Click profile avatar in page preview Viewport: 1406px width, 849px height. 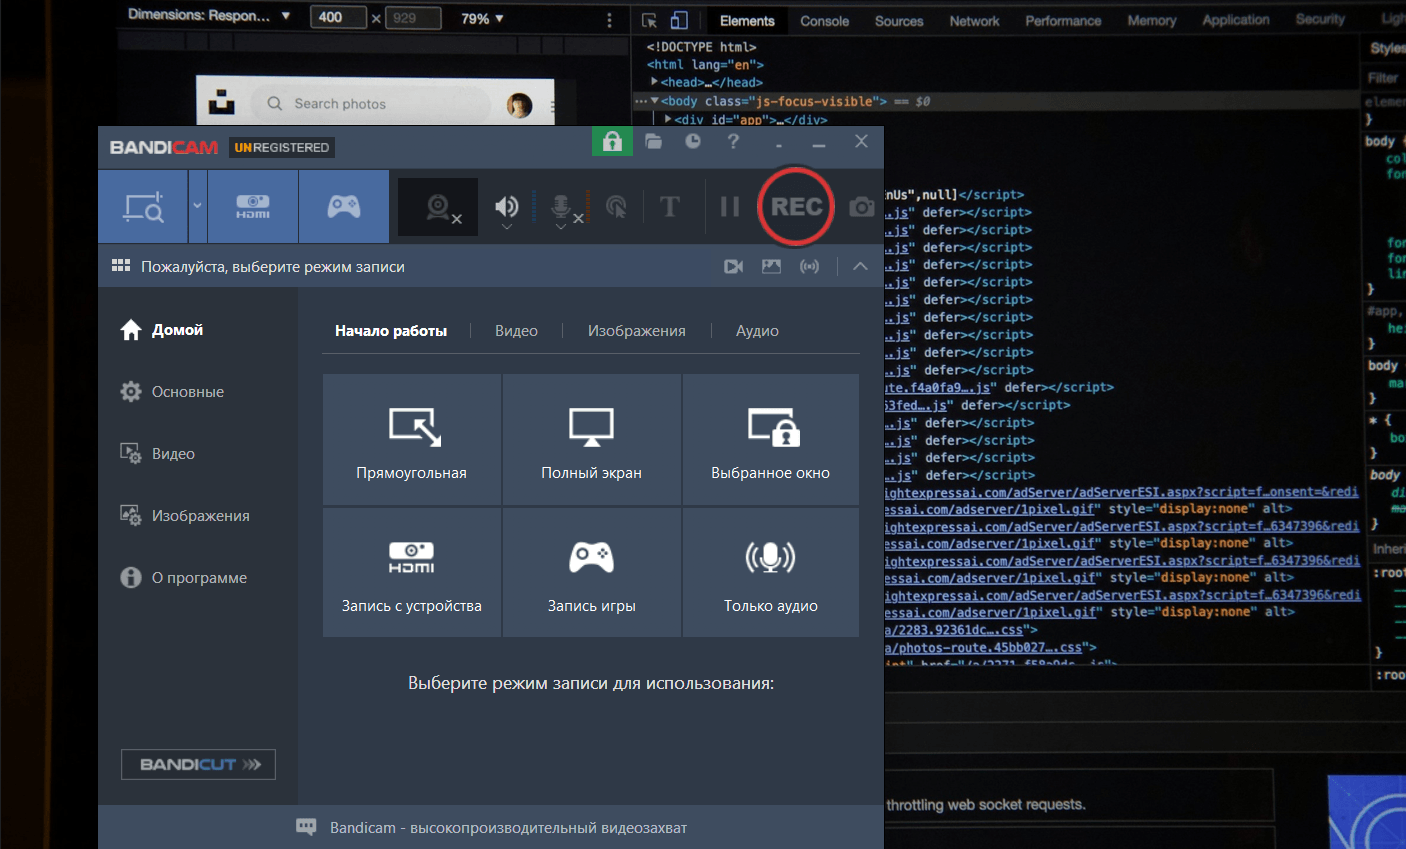click(x=519, y=105)
